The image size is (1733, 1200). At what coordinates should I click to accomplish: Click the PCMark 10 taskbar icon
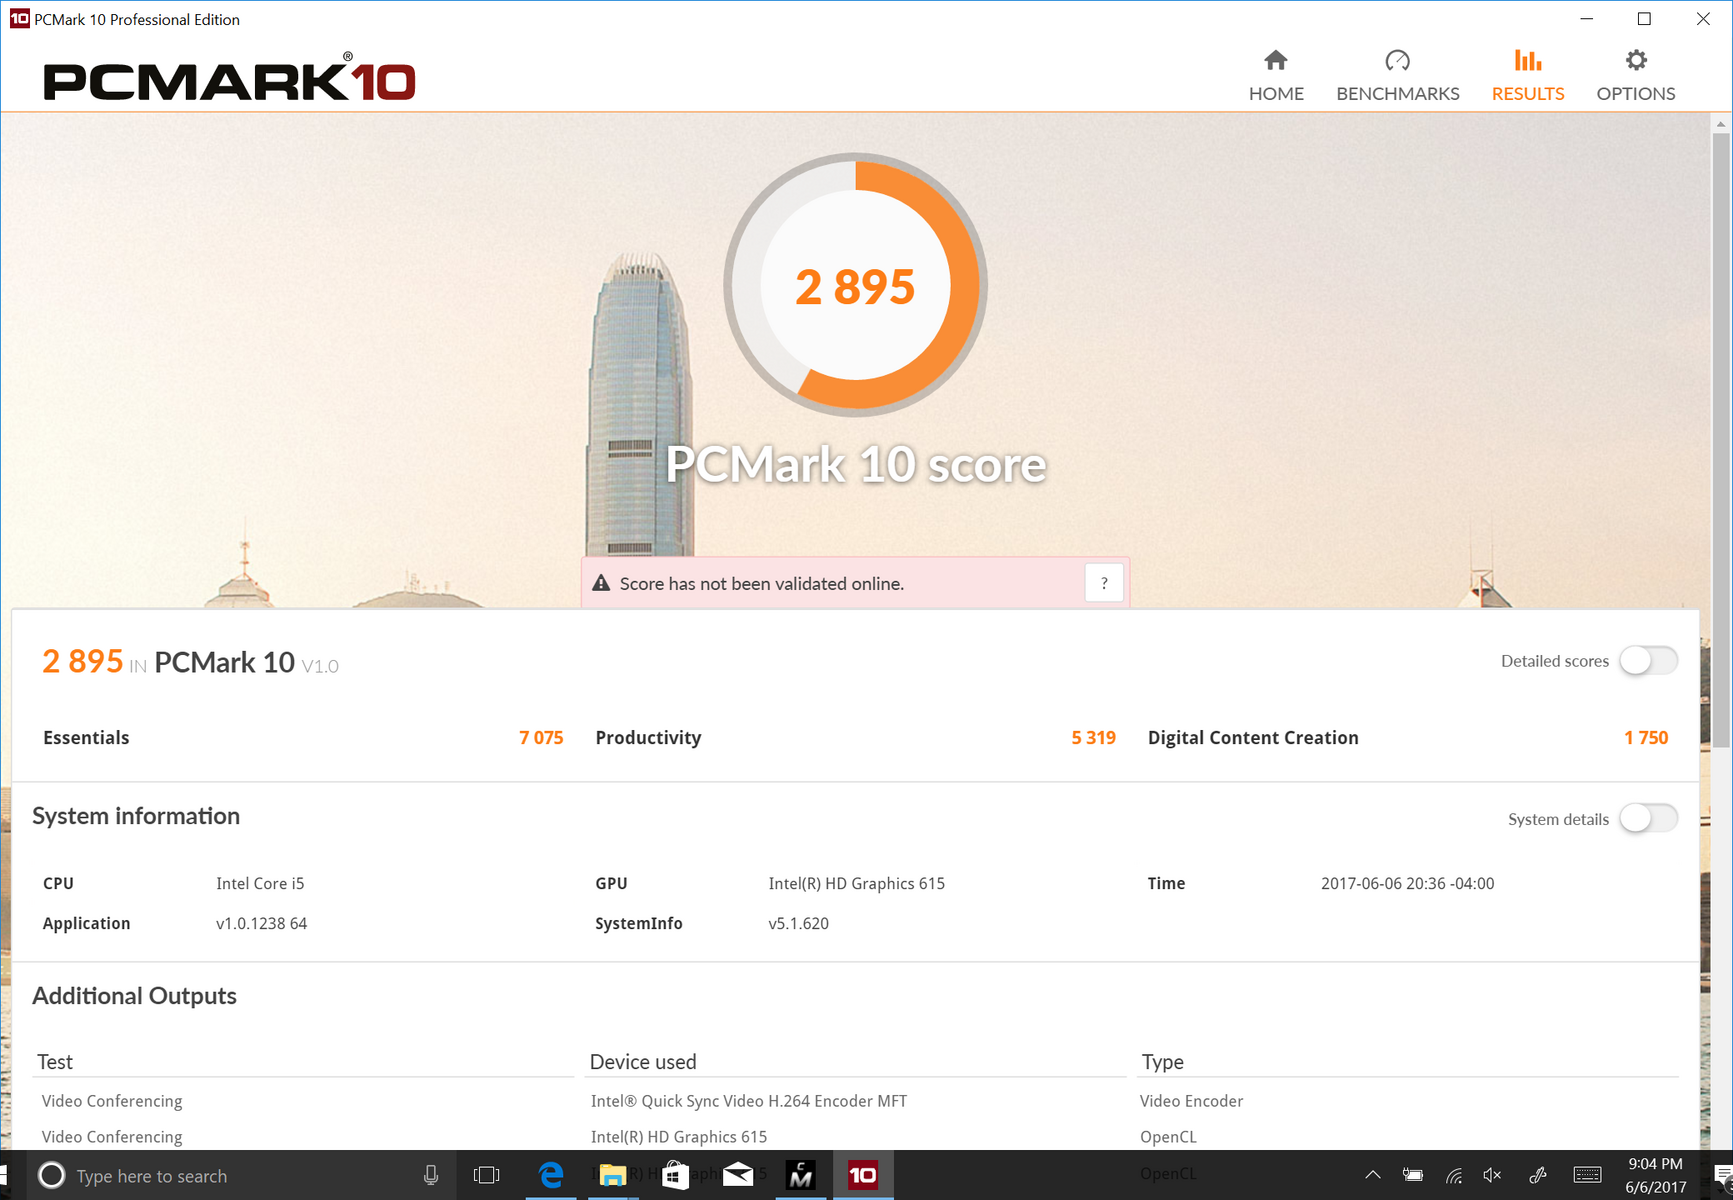pos(863,1176)
